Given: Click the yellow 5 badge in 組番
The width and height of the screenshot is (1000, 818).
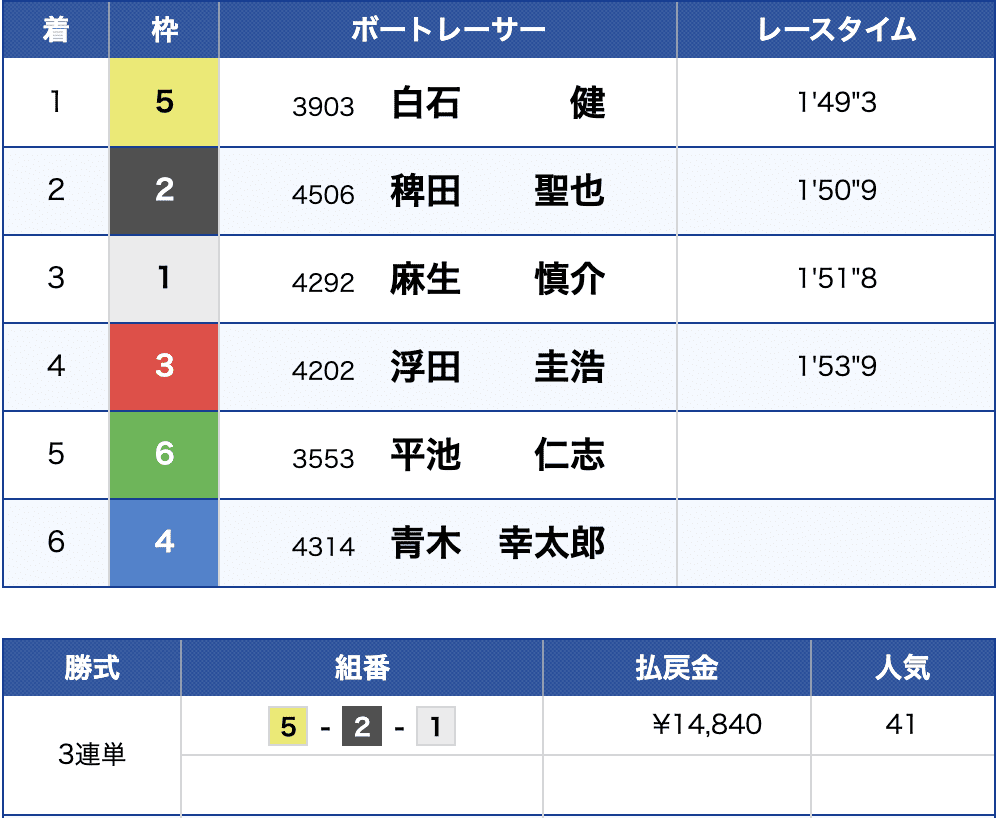Looking at the screenshot, I should pos(288,726).
